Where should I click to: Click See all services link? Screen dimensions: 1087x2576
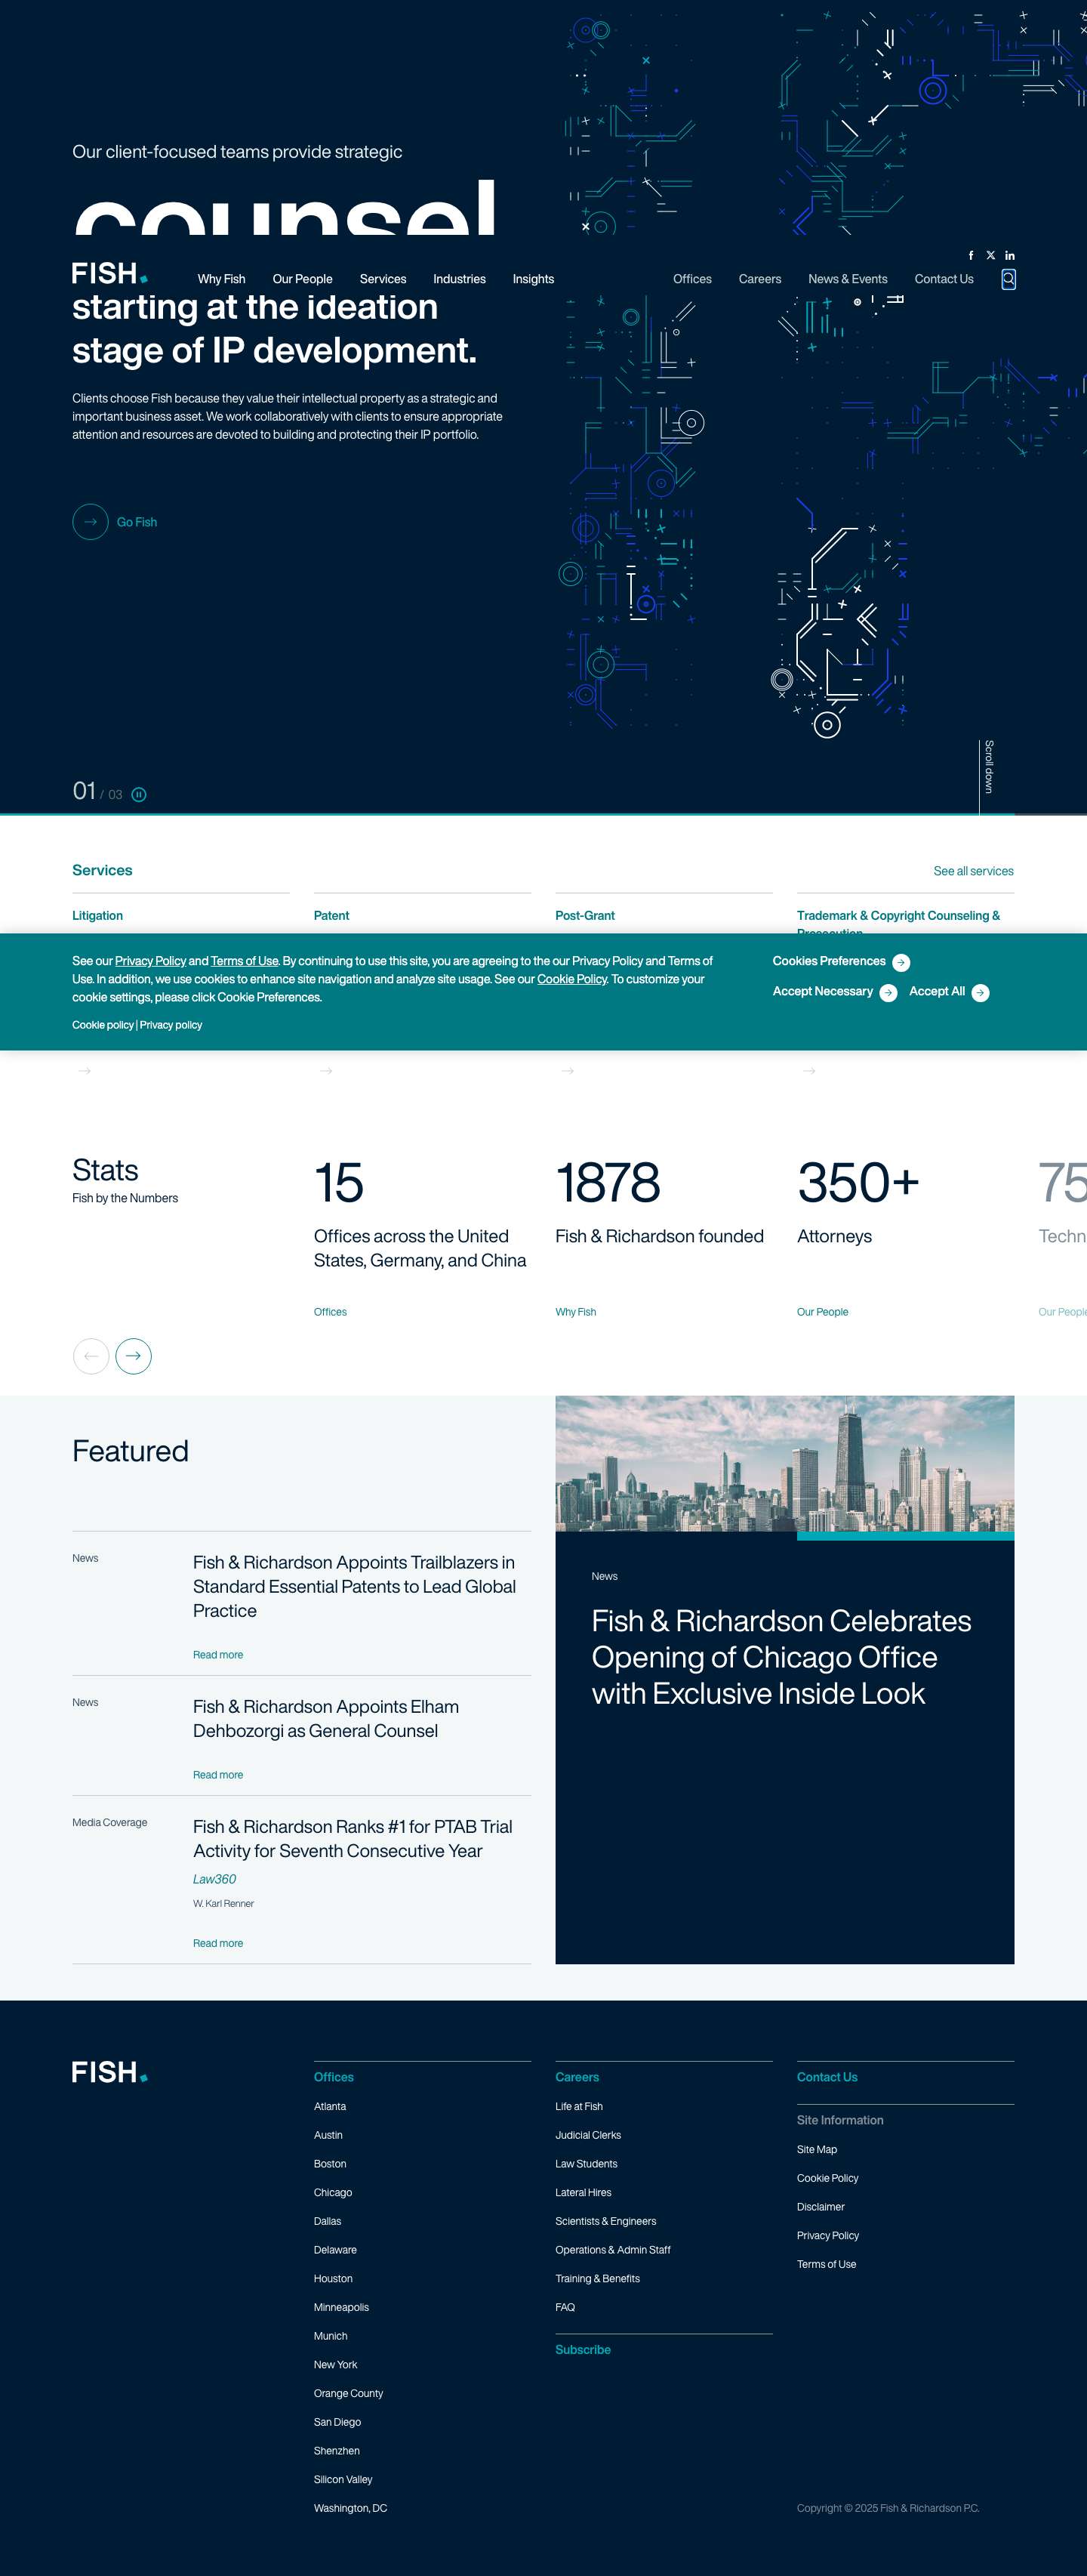point(973,871)
